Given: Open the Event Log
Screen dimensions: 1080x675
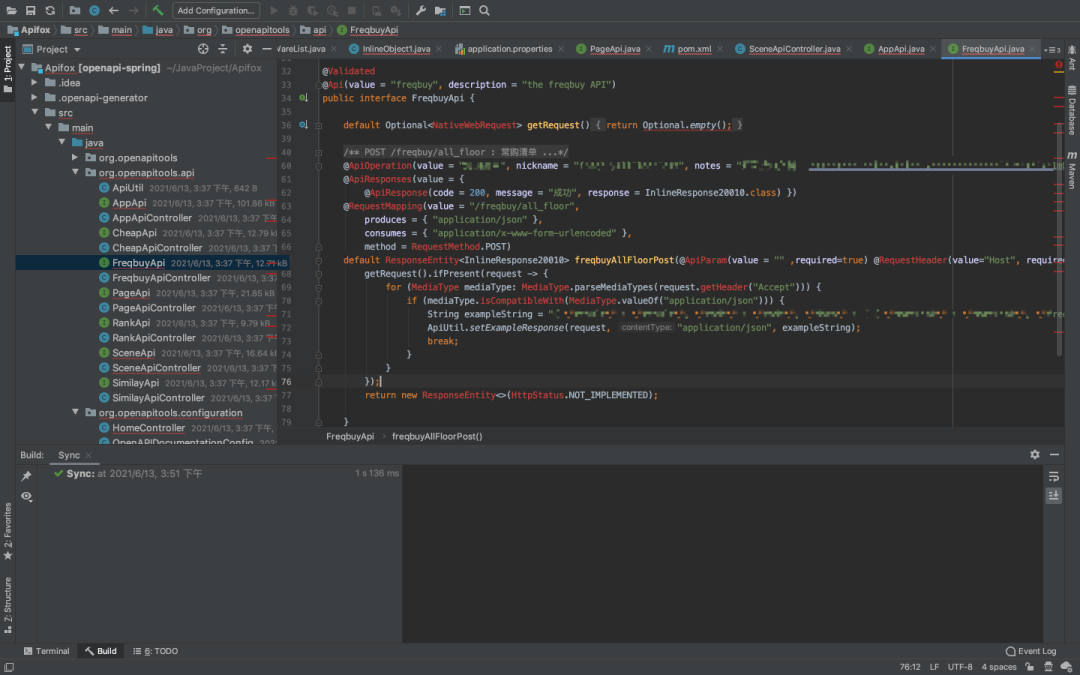Looking at the screenshot, I should tap(1030, 651).
